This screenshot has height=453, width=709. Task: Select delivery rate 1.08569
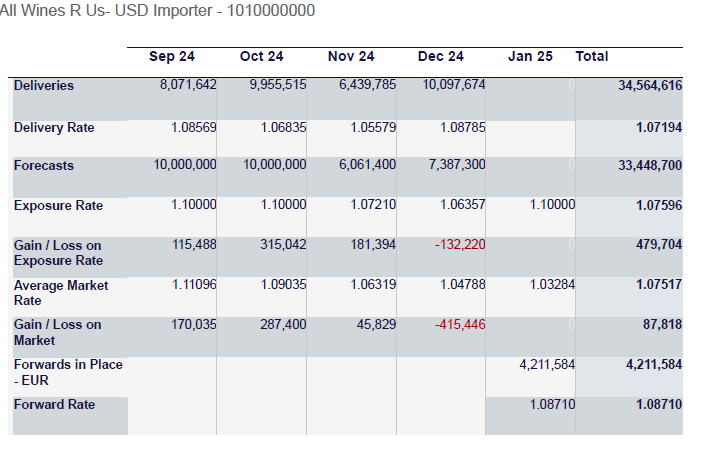[x=194, y=127]
